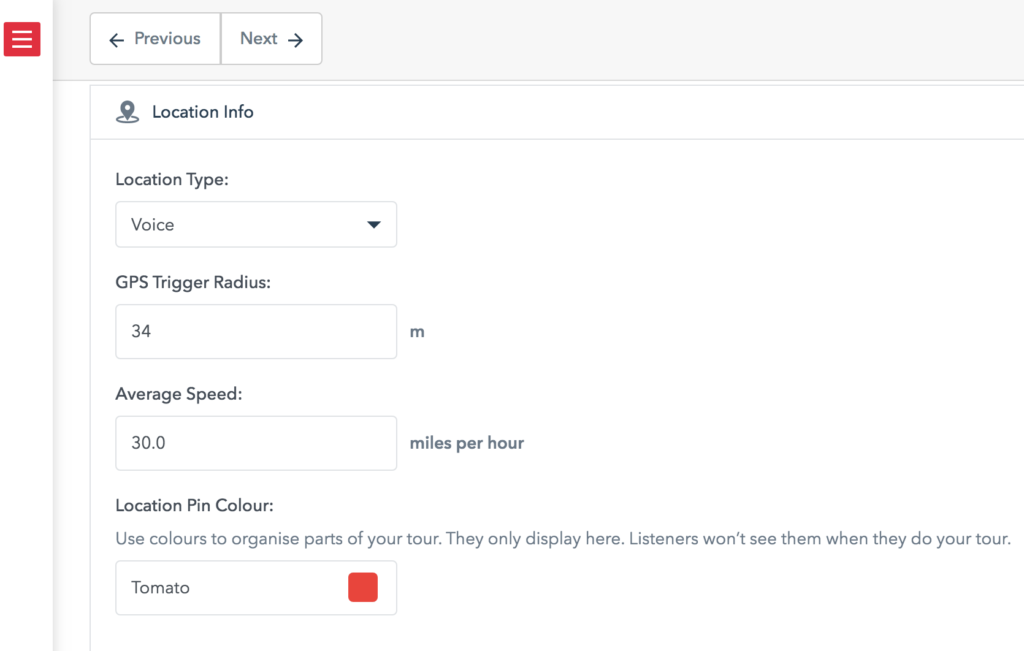The width and height of the screenshot is (1024, 651).
Task: Open the red hamburger menu
Action: click(x=22, y=39)
